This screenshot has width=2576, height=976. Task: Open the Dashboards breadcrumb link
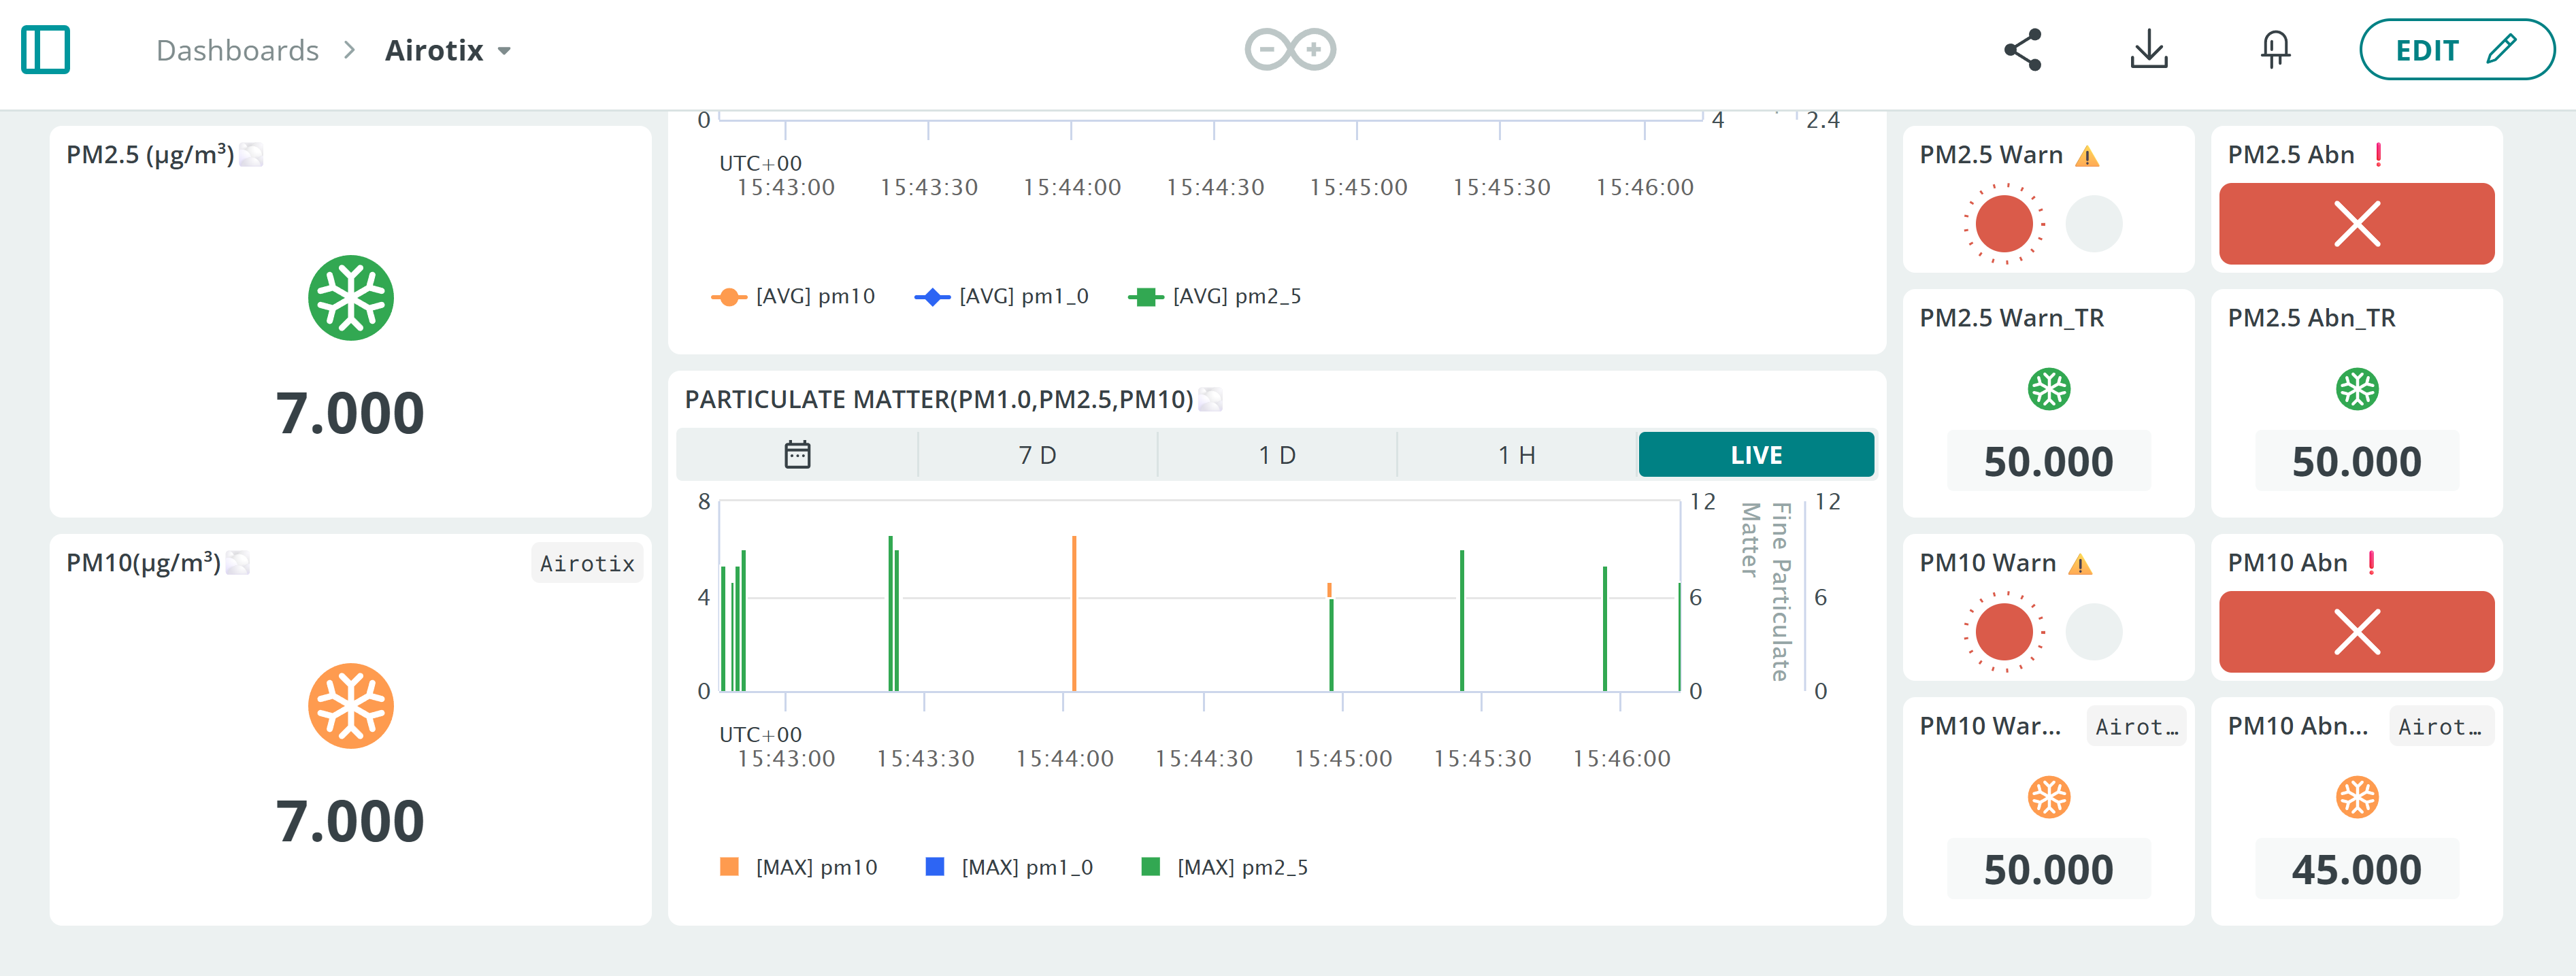coord(237,51)
